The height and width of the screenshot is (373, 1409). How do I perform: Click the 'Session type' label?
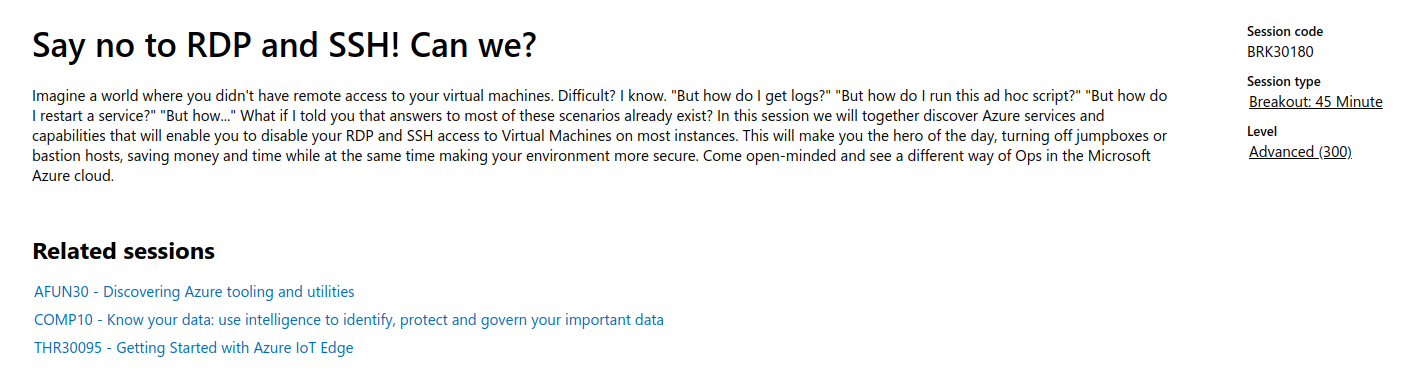coord(1284,82)
